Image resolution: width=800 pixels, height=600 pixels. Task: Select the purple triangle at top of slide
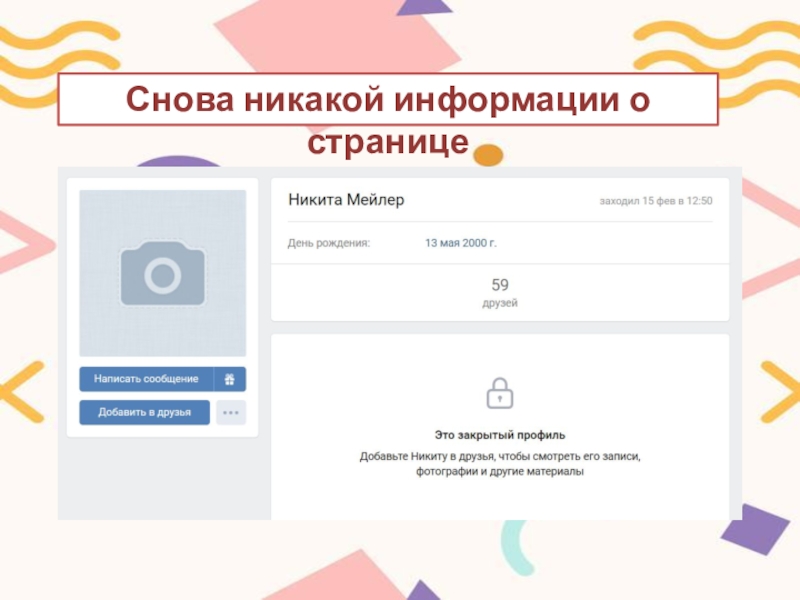pos(423,7)
